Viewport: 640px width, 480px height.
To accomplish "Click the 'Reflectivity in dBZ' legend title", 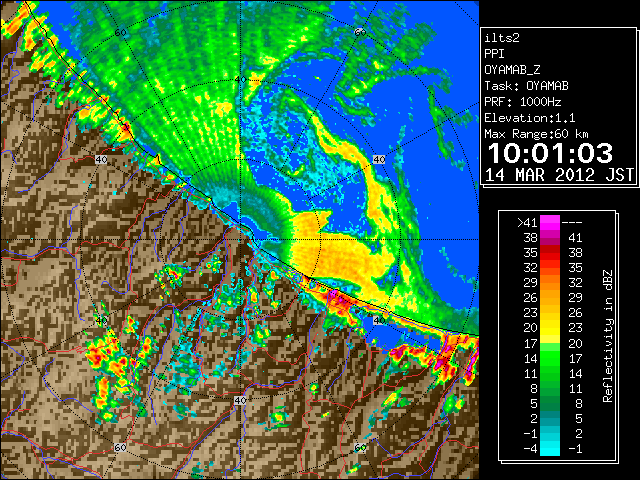I will tap(607, 336).
